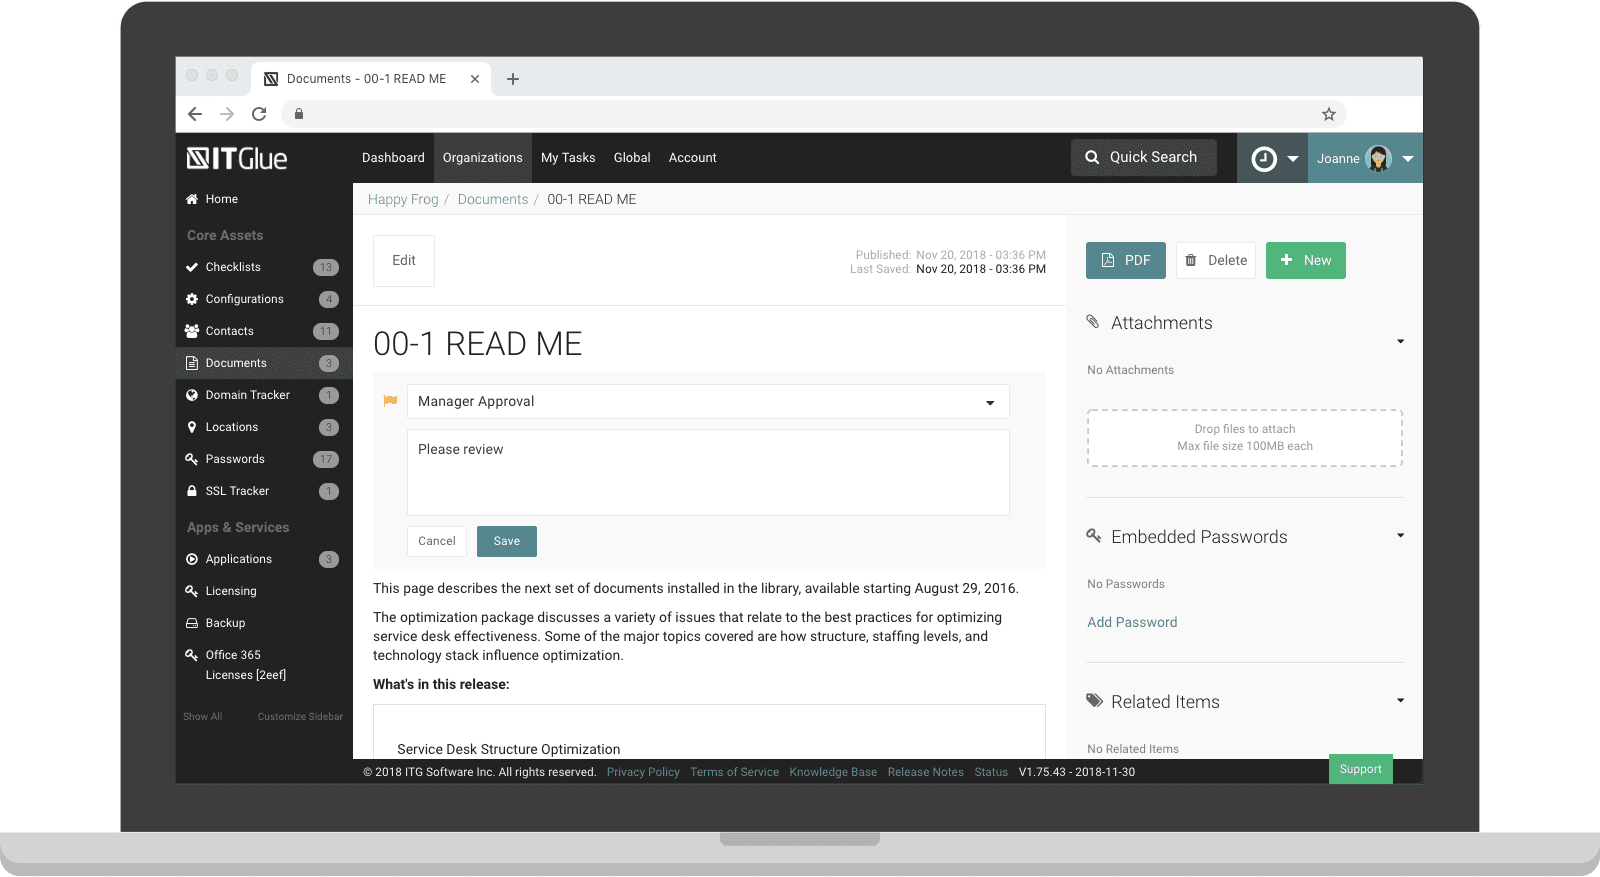Click the Quick Search box
This screenshot has height=877, width=1600.
coord(1143,157)
